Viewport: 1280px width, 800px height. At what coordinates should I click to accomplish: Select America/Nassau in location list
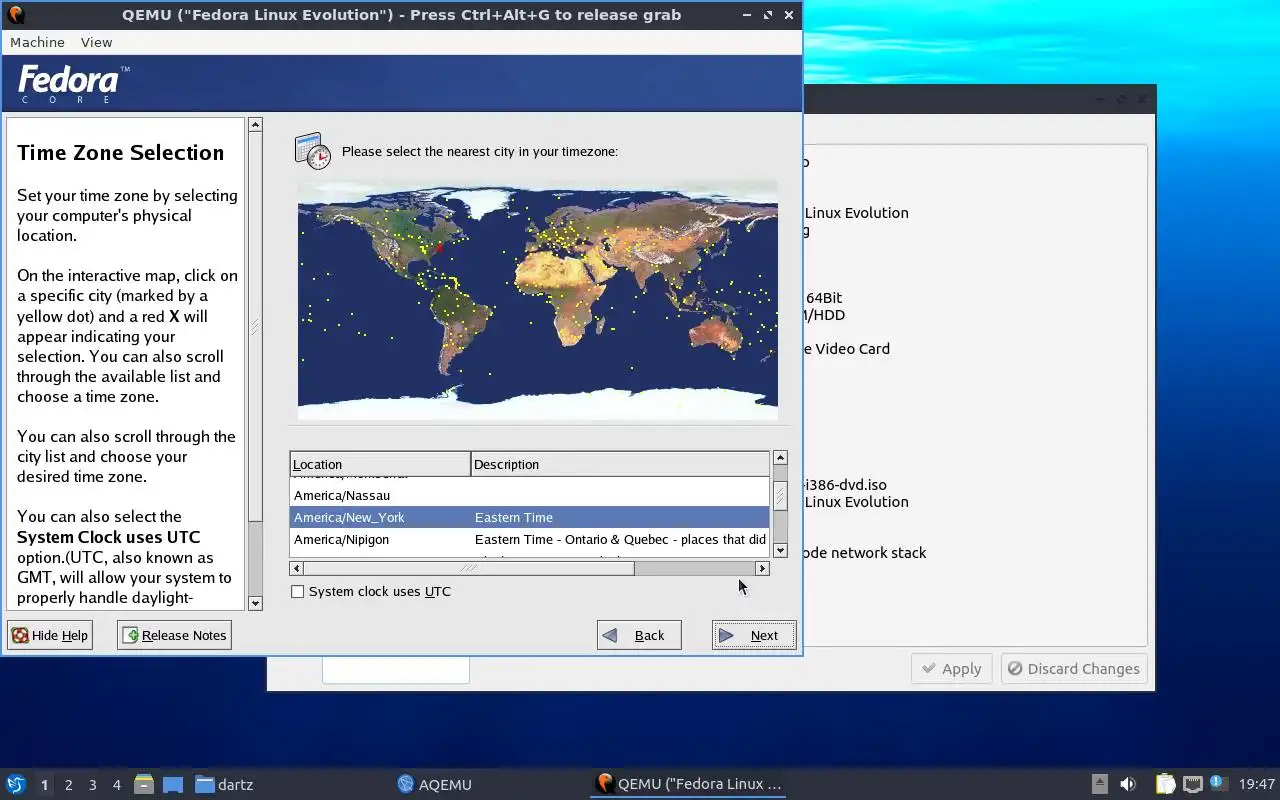(x=530, y=495)
